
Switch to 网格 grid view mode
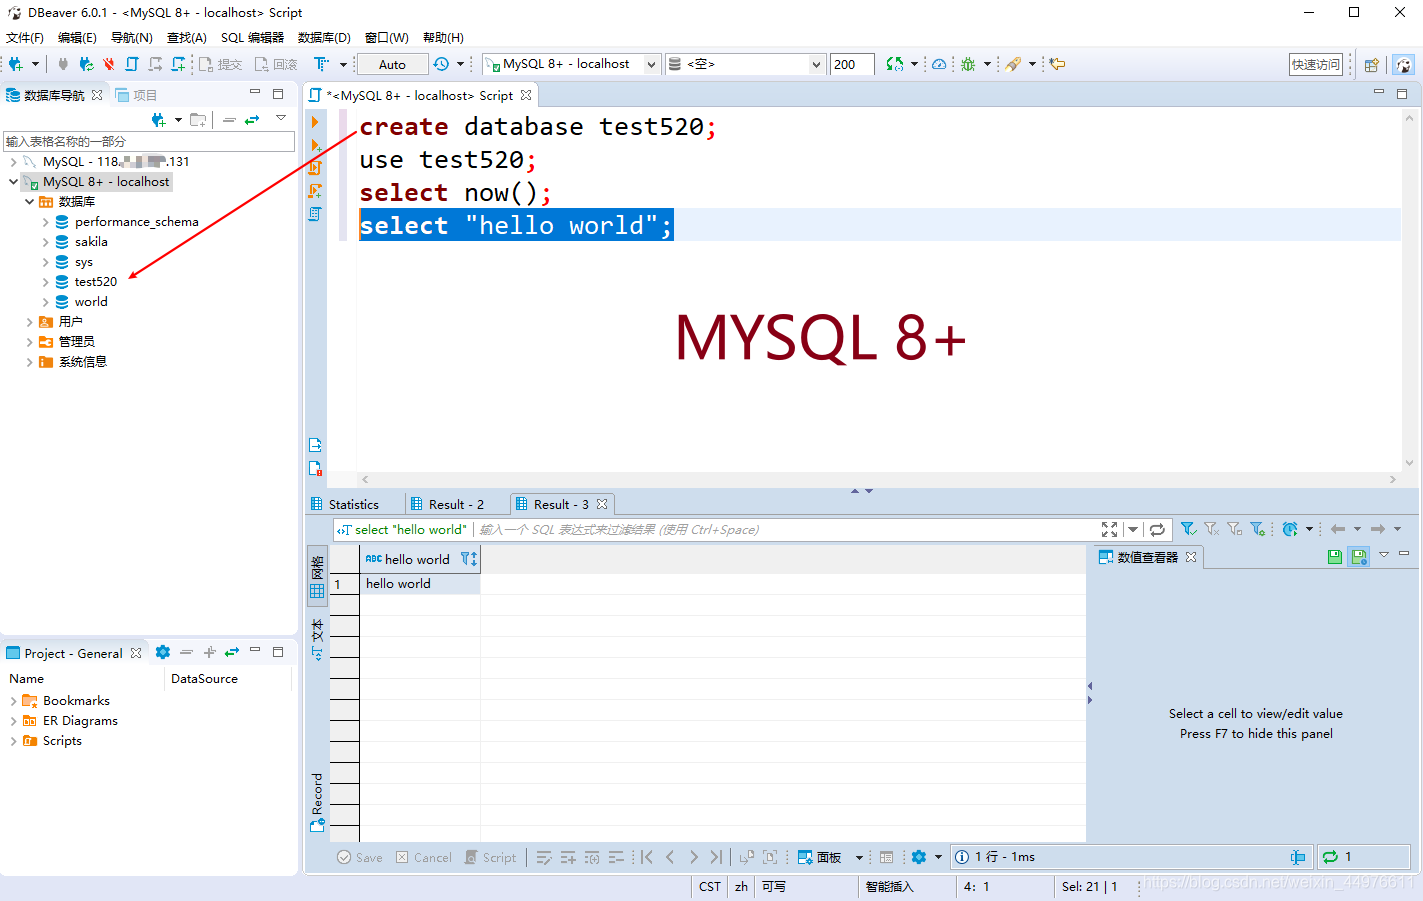tap(317, 577)
